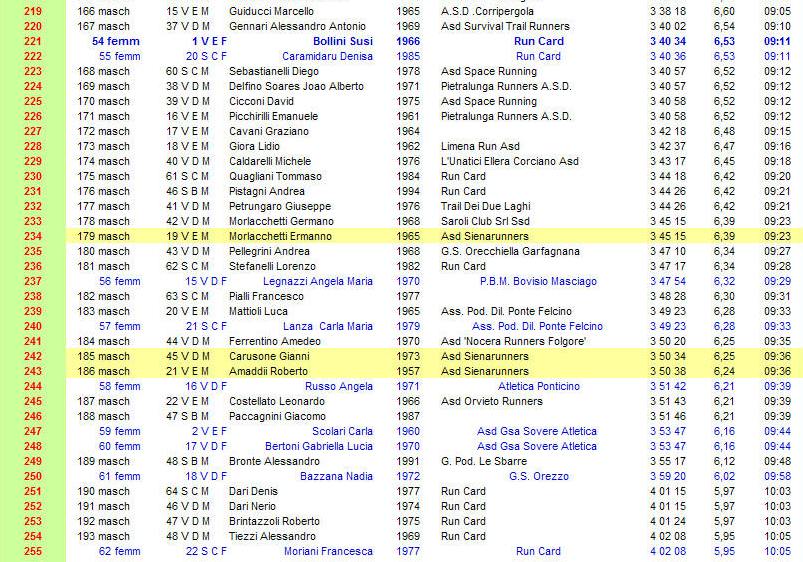Click row header 234
The height and width of the screenshot is (562, 803).
[x=33, y=236]
